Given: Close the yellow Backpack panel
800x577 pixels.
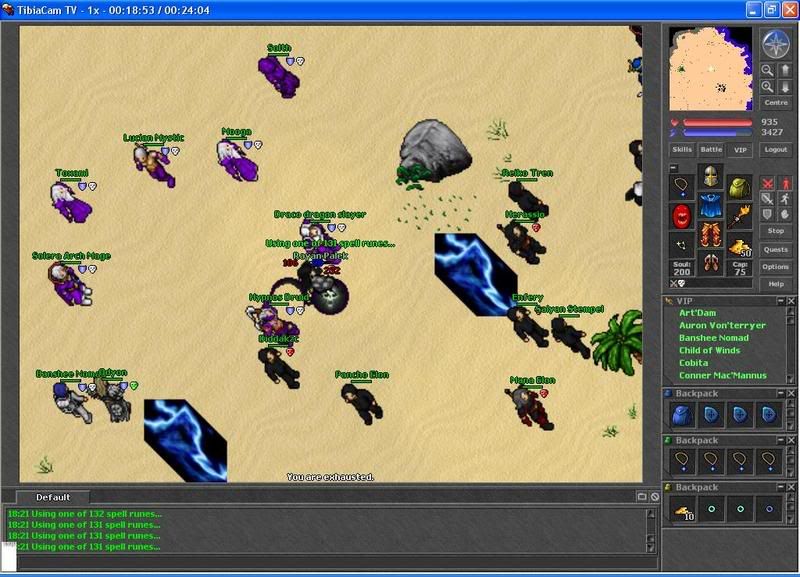Looking at the screenshot, I should (791, 487).
